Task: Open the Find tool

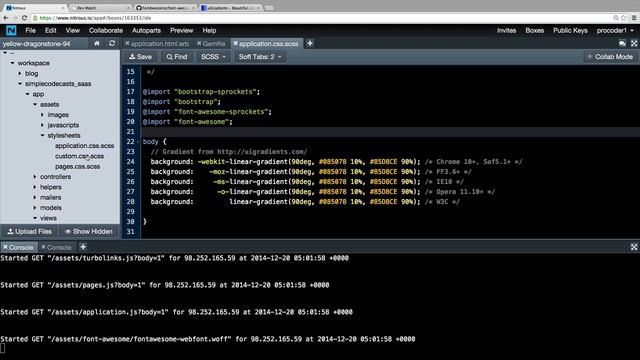Action: [x=177, y=57]
